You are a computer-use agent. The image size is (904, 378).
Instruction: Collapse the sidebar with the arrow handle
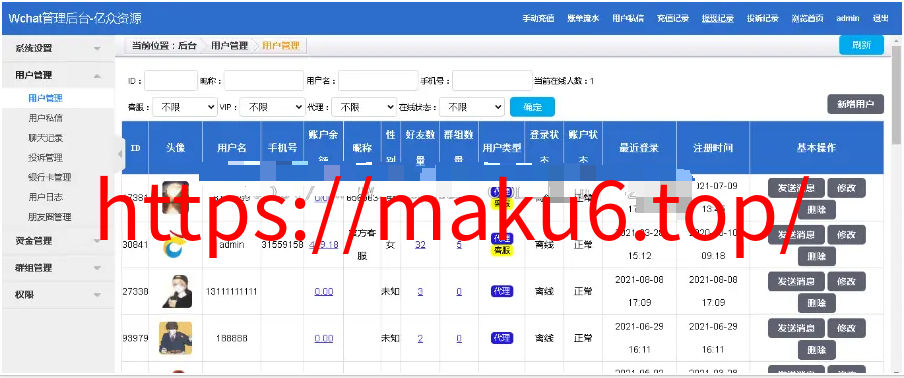point(119,154)
